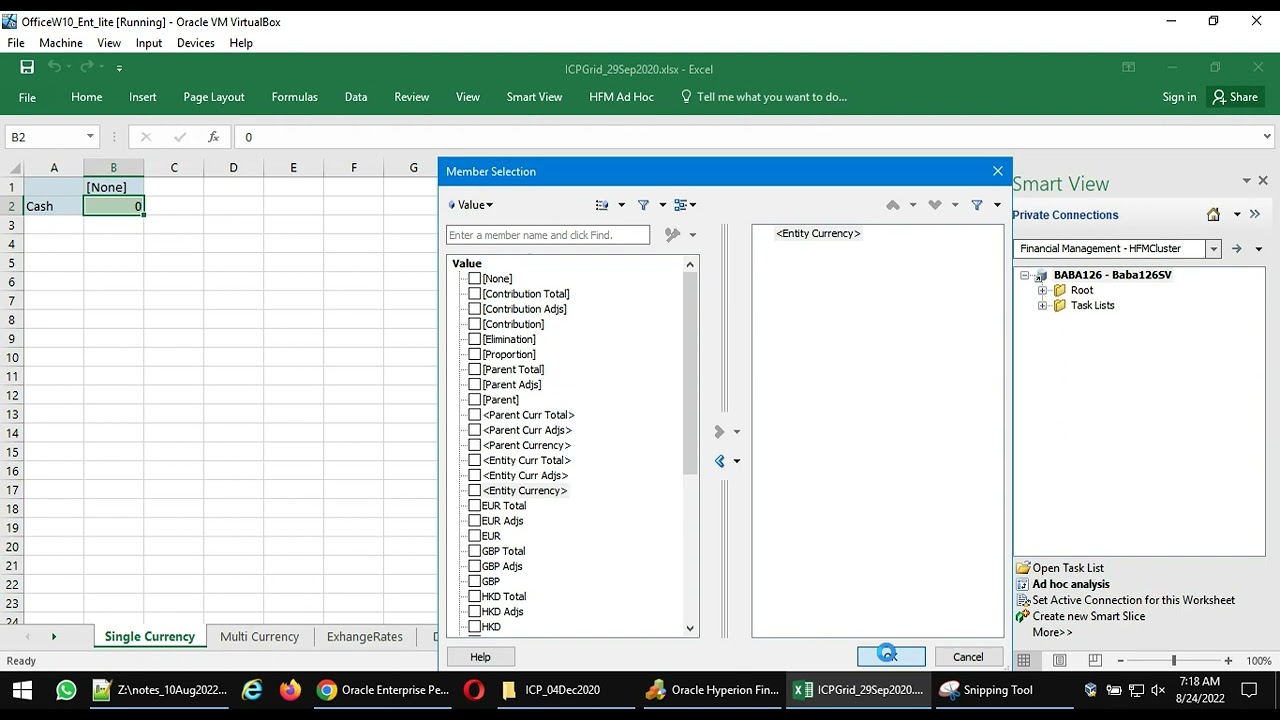Switch to the ExhangeRates sheet
Image resolution: width=1280 pixels, height=720 pixels.
(365, 637)
